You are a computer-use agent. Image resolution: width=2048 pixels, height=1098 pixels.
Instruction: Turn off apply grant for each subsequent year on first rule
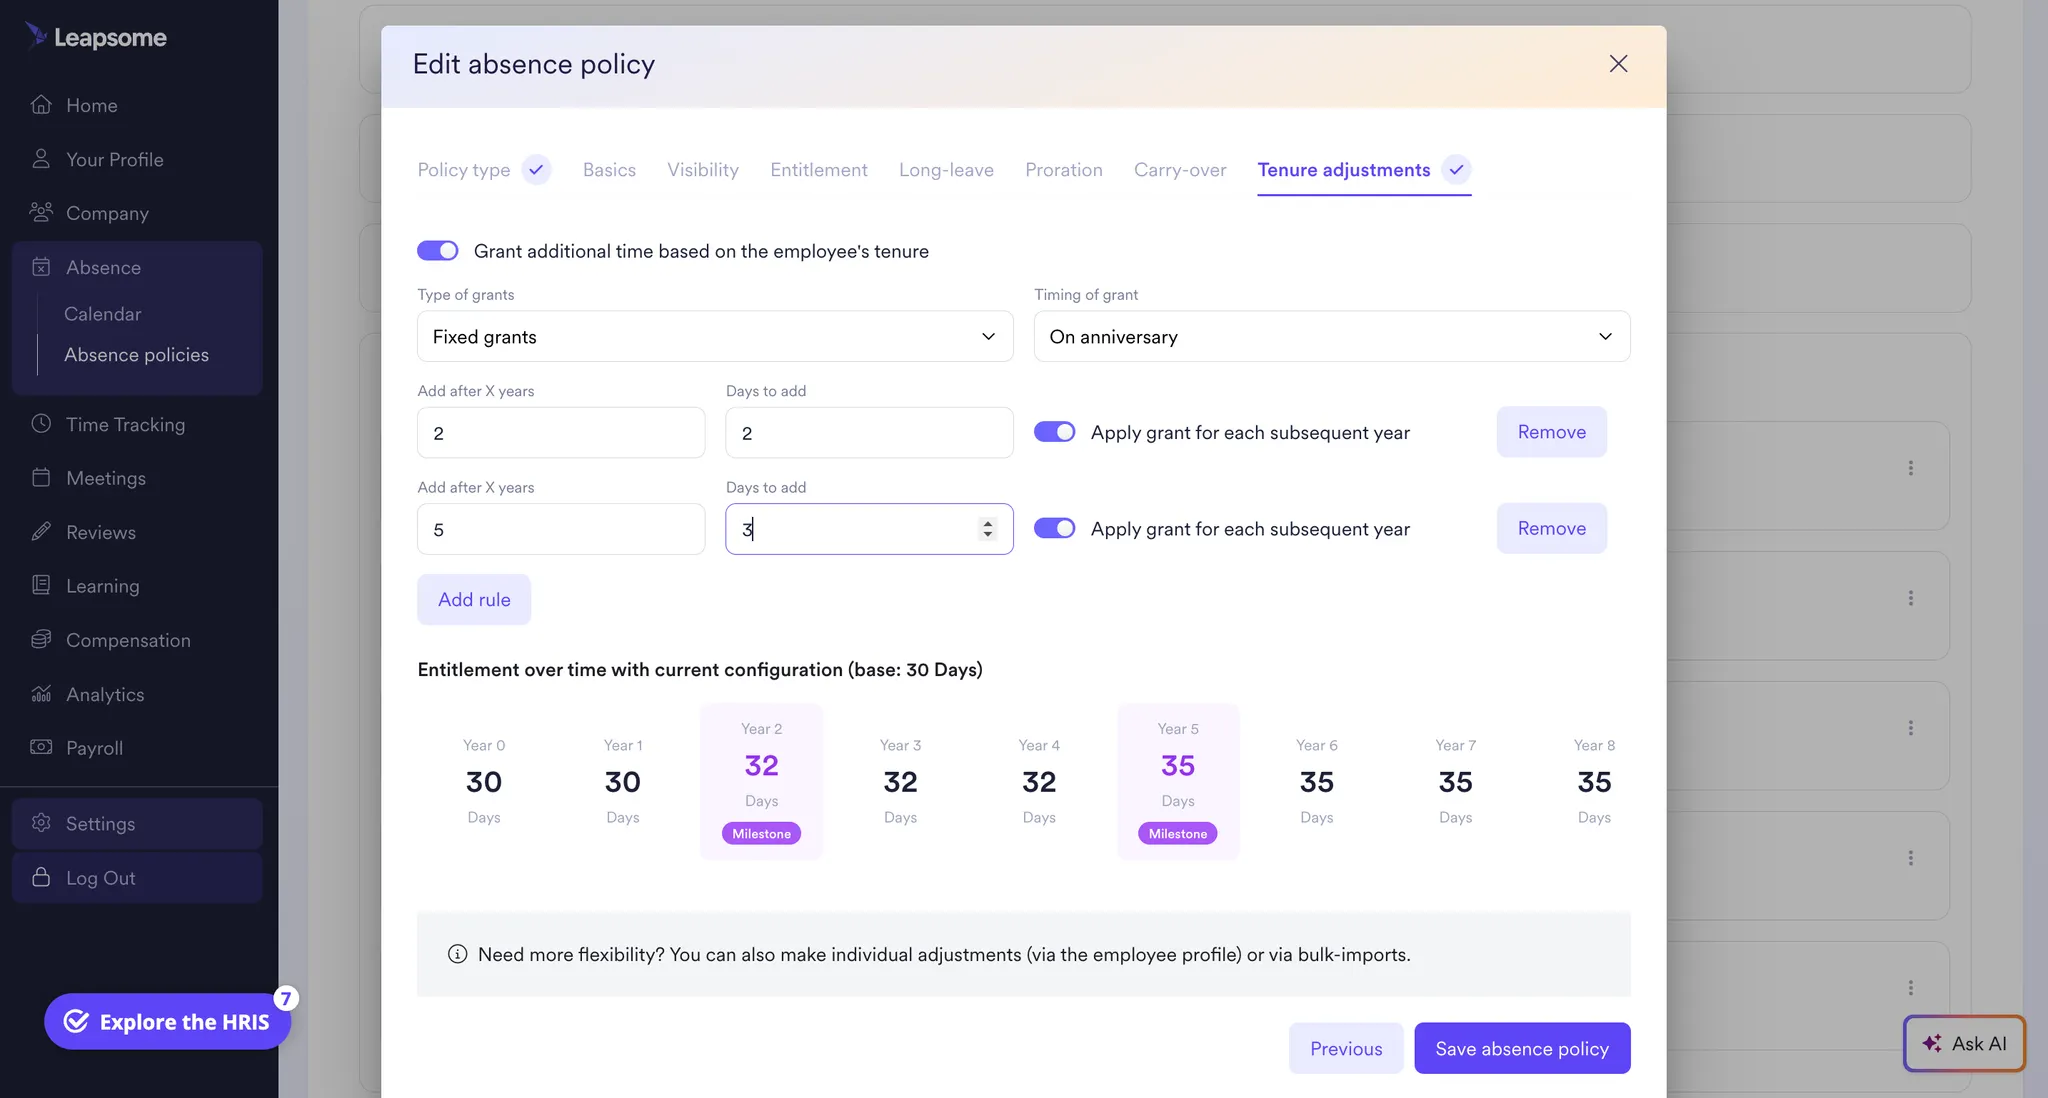click(1054, 432)
